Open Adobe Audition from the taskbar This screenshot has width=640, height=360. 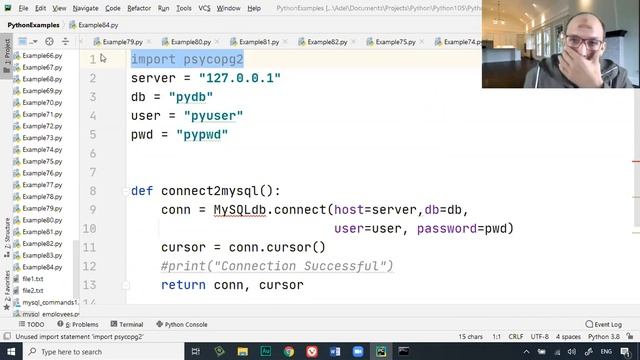coord(266,351)
